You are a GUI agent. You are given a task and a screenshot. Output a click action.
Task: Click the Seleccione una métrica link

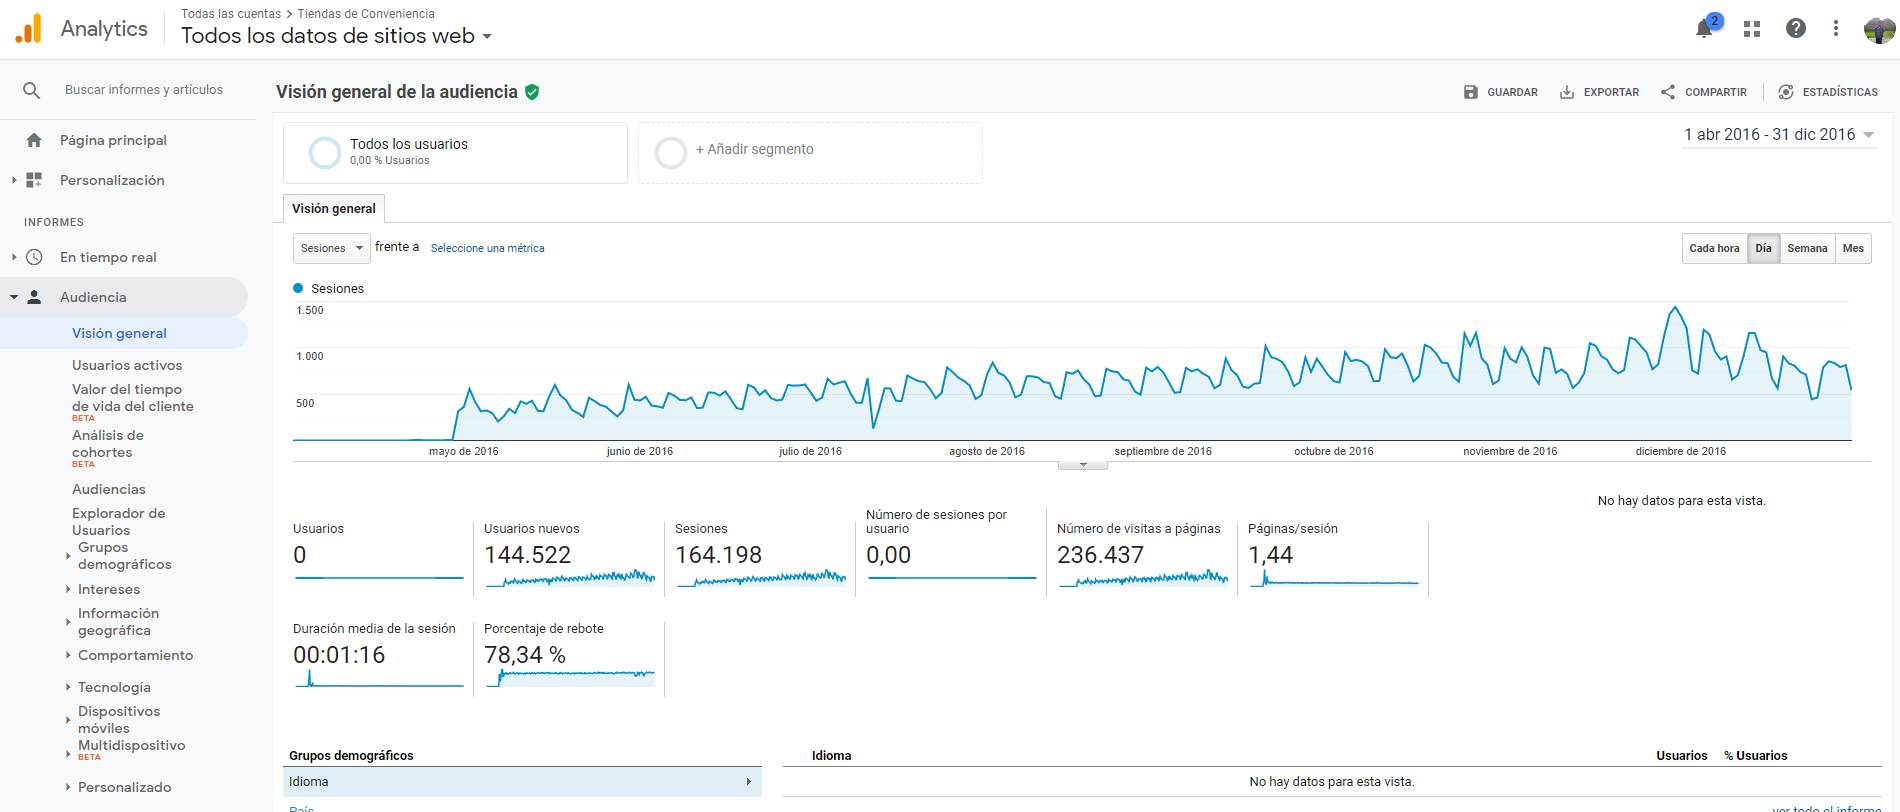click(x=488, y=248)
